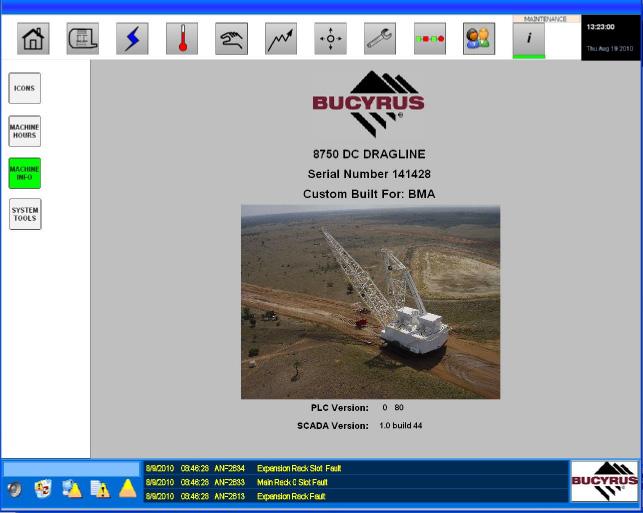
Task: Open the MACHINE HOURS page
Action: pyautogui.click(x=25, y=131)
